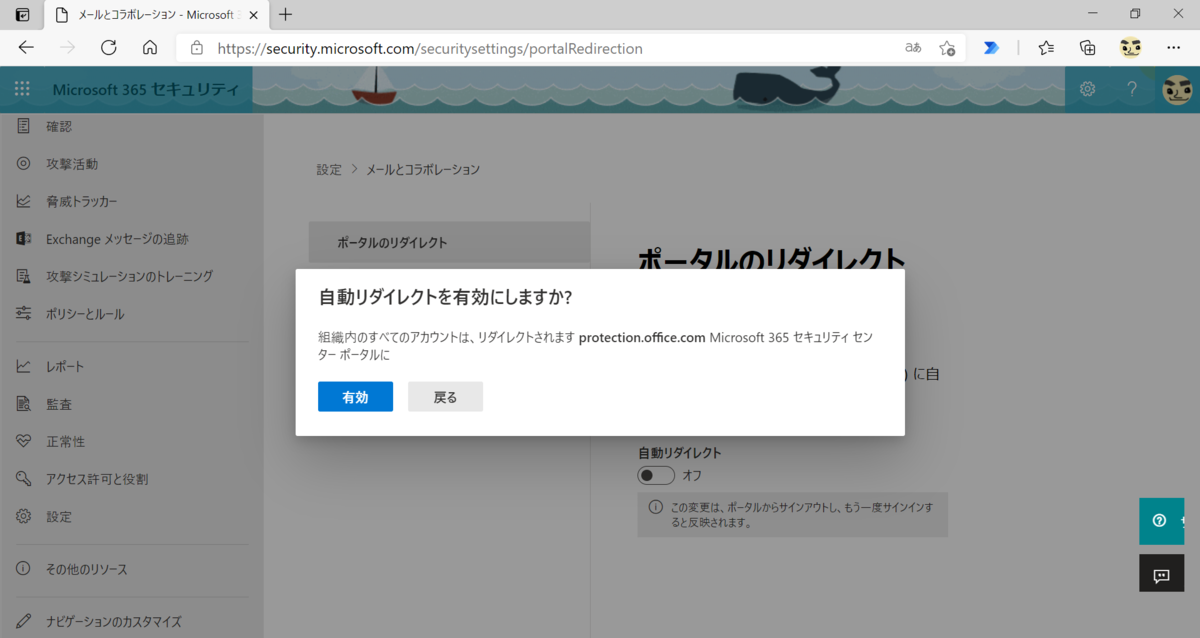Click the メールとコラボレーション breadcrumb
This screenshot has width=1200, height=638.
(423, 169)
